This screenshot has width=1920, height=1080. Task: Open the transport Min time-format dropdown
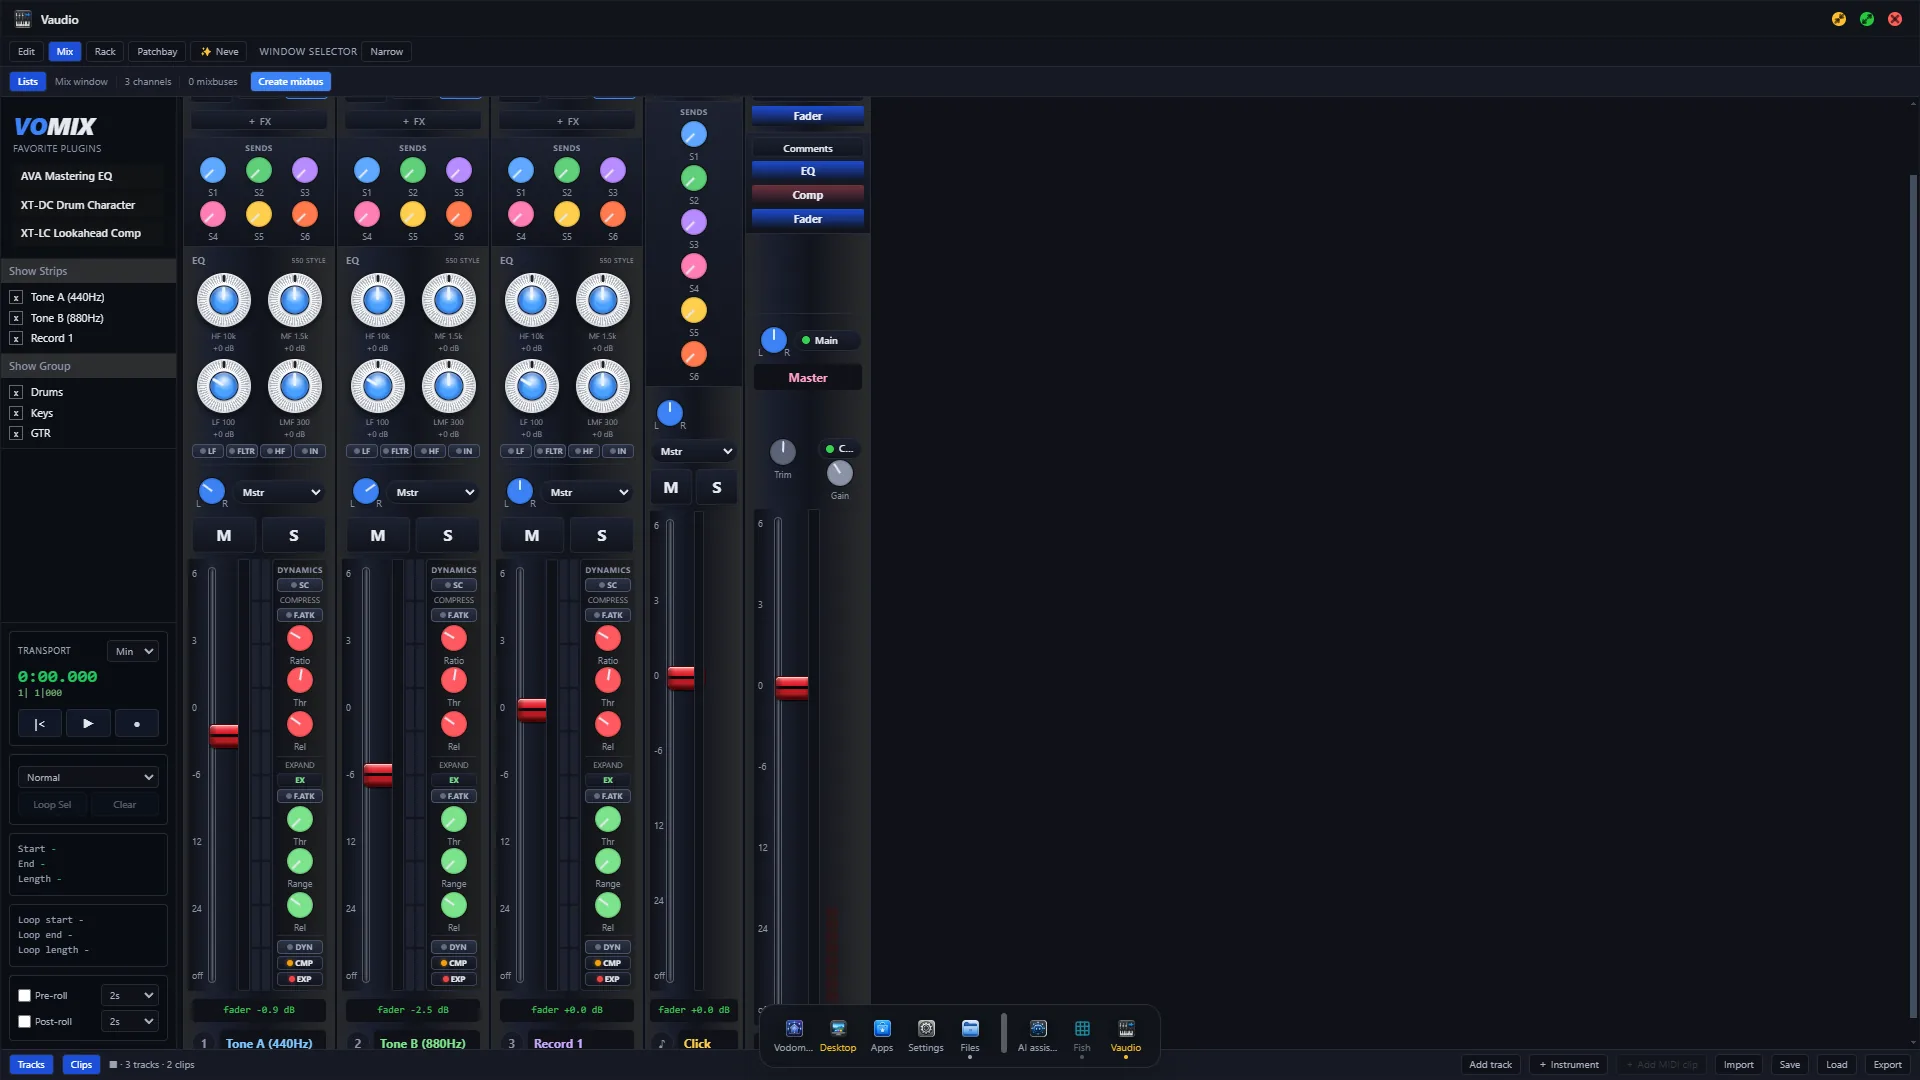133,651
